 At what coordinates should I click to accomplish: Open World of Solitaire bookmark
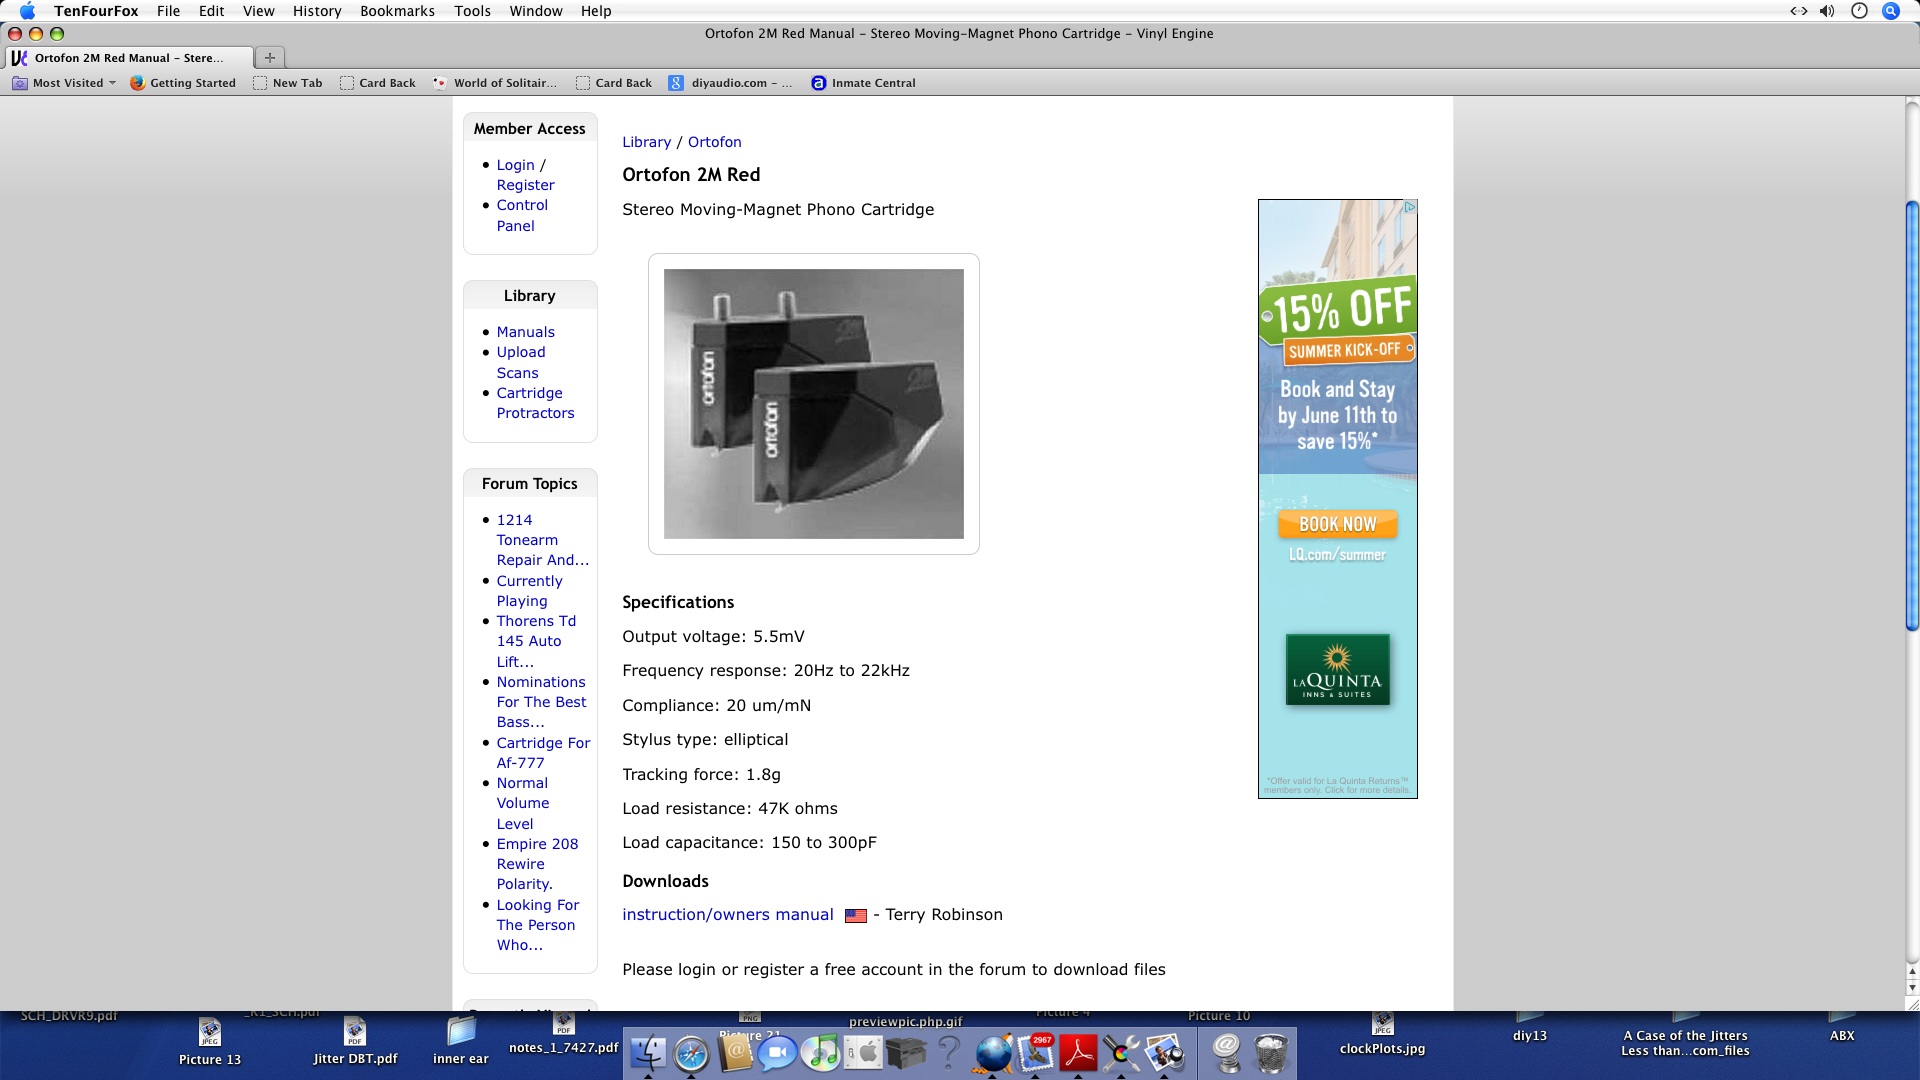pyautogui.click(x=494, y=83)
